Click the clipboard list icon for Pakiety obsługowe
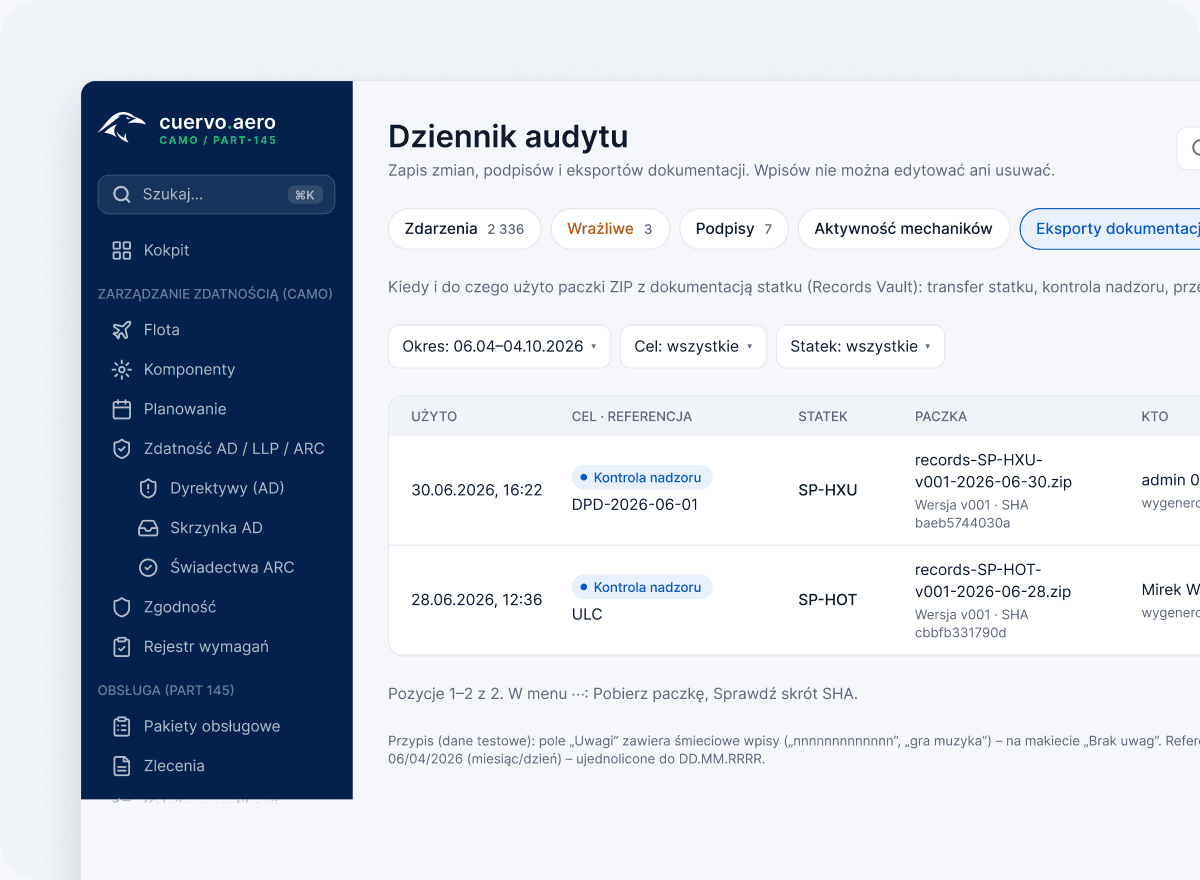 tap(122, 726)
